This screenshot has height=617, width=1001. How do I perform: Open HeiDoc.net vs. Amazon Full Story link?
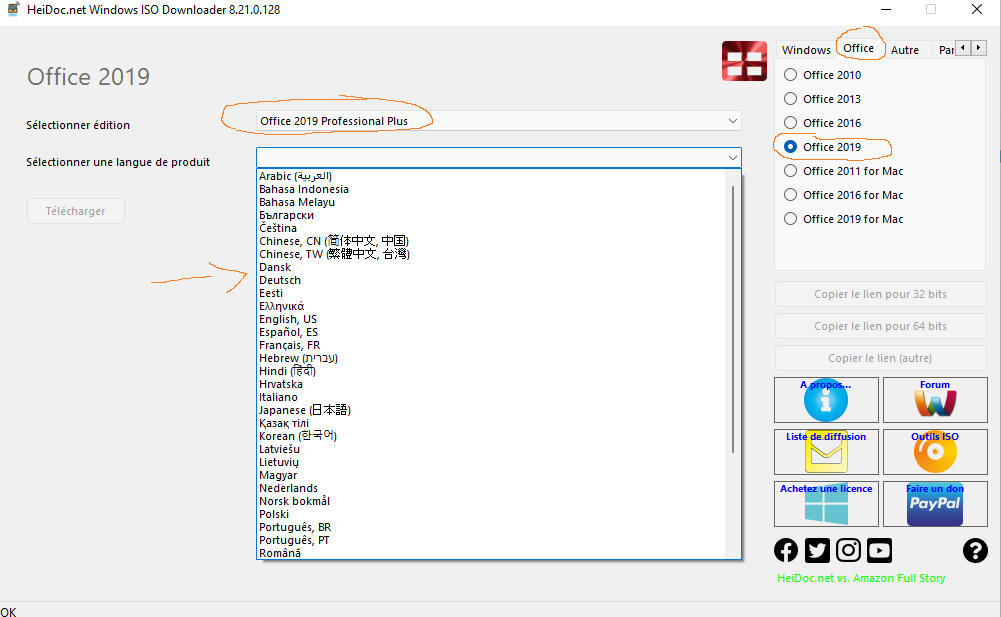[x=861, y=578]
